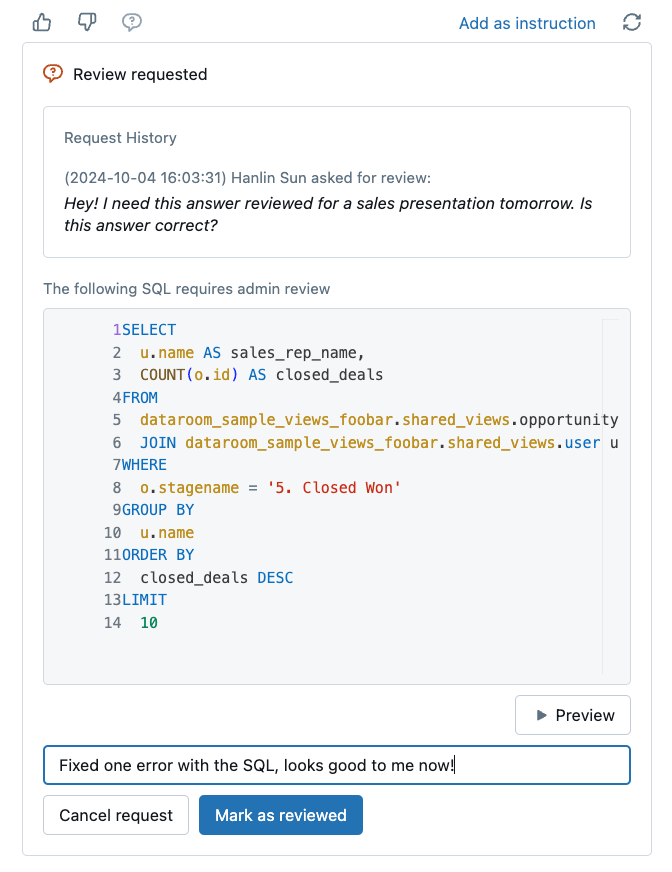672x872 pixels.
Task: Click the Add as instruction link
Action: pos(527,23)
